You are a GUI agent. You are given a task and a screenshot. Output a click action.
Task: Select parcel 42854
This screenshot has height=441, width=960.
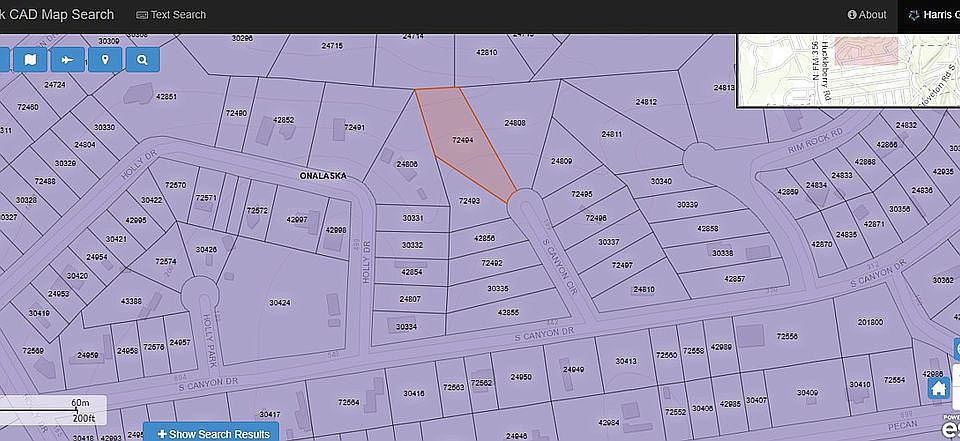411,272
